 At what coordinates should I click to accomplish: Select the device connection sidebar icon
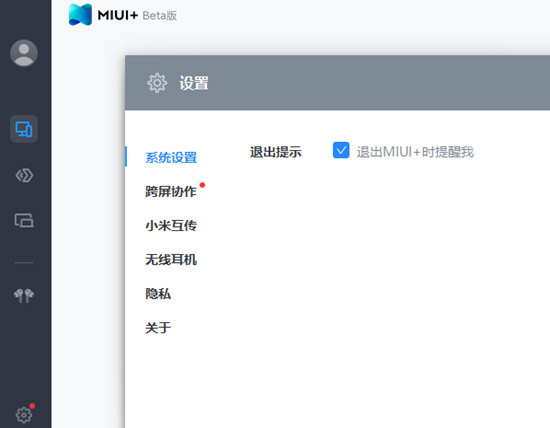point(24,129)
